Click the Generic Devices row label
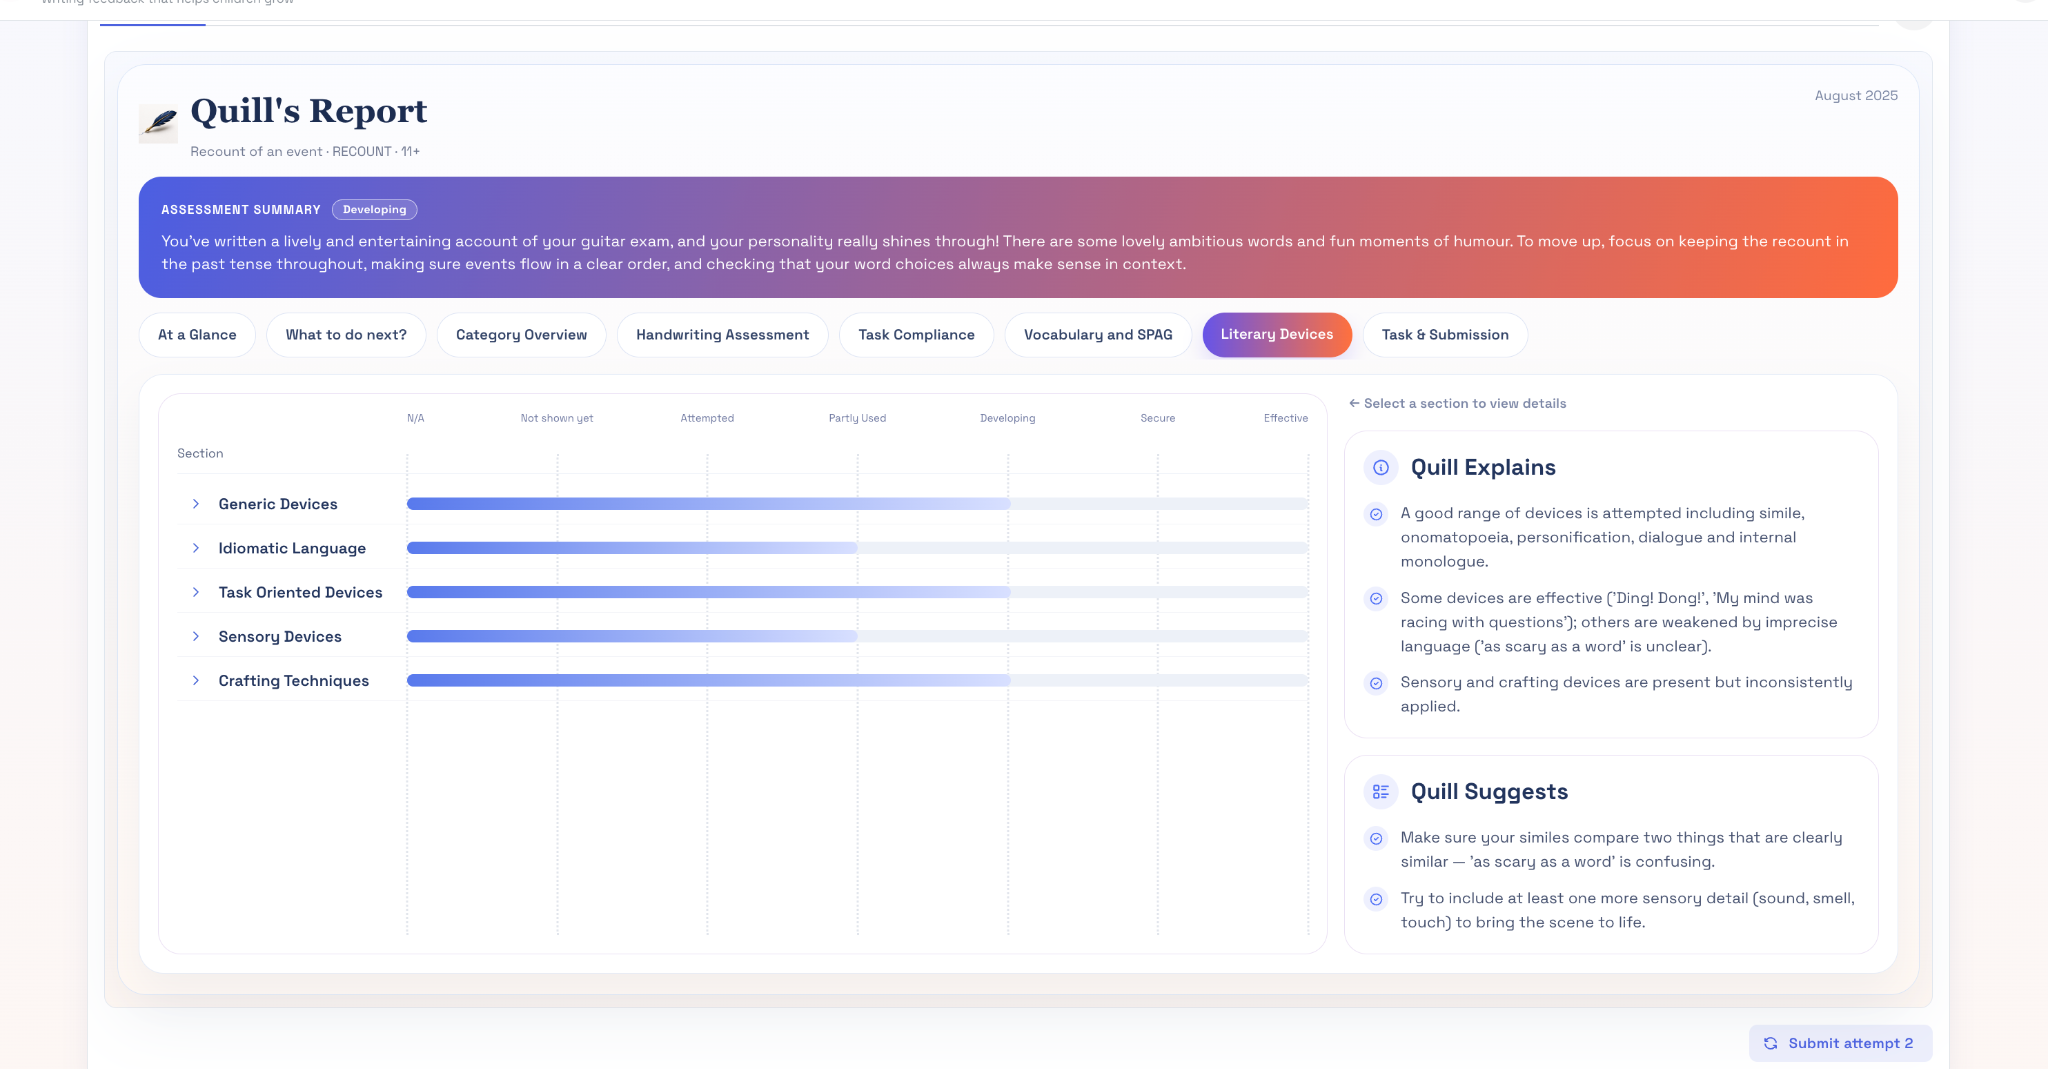Viewport: 2048px width, 1069px height. click(278, 504)
